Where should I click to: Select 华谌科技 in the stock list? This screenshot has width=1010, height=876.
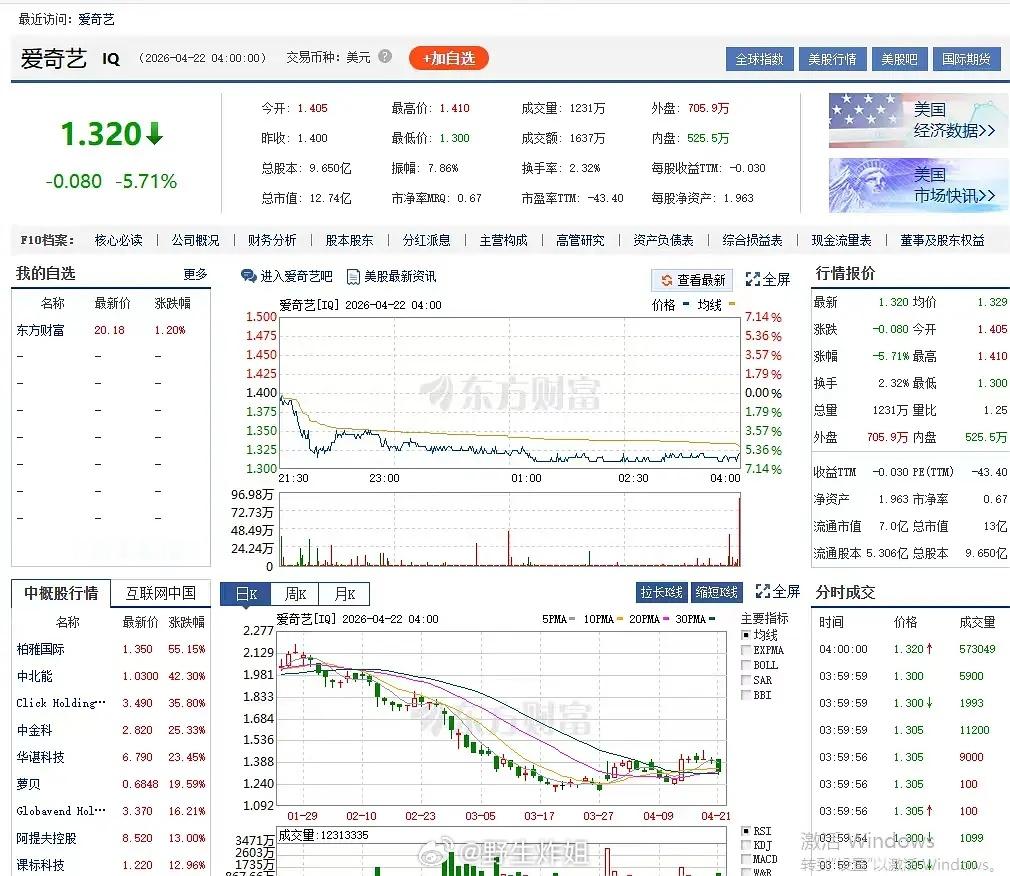click(40, 757)
